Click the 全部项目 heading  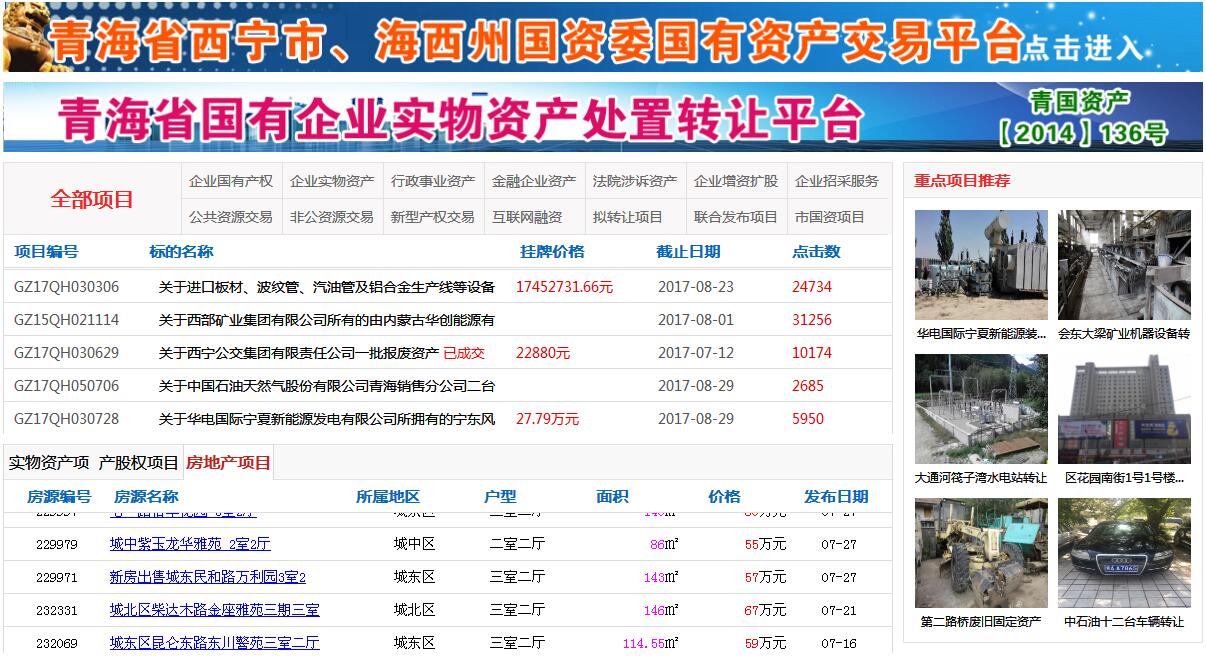click(92, 199)
